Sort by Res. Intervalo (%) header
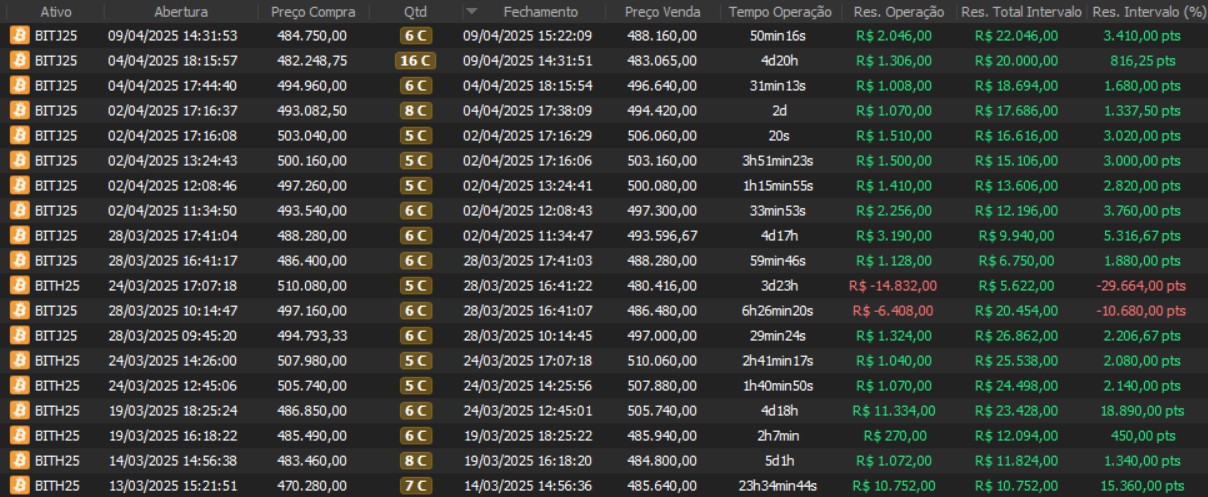Screen dimensions: 1208x497 (1148, 12)
